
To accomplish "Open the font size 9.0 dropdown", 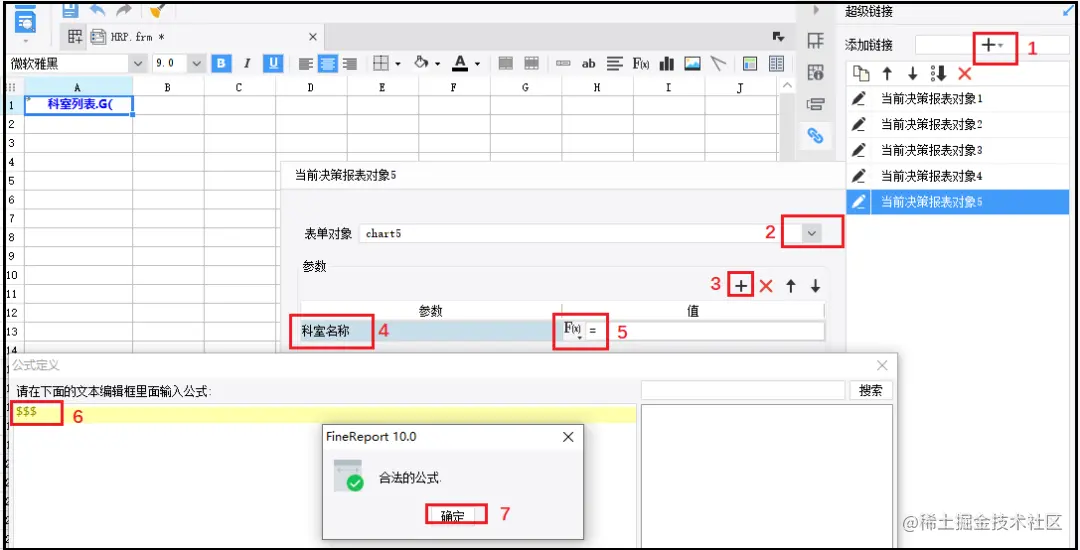I will [178, 63].
